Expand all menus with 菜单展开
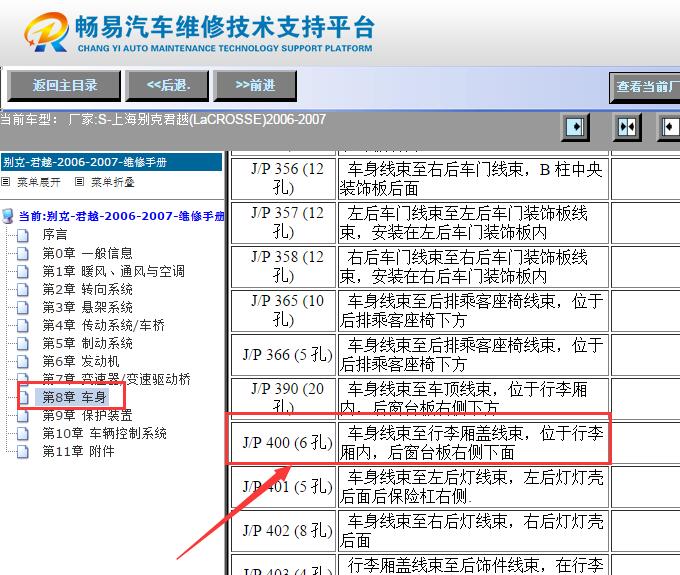 [39, 182]
